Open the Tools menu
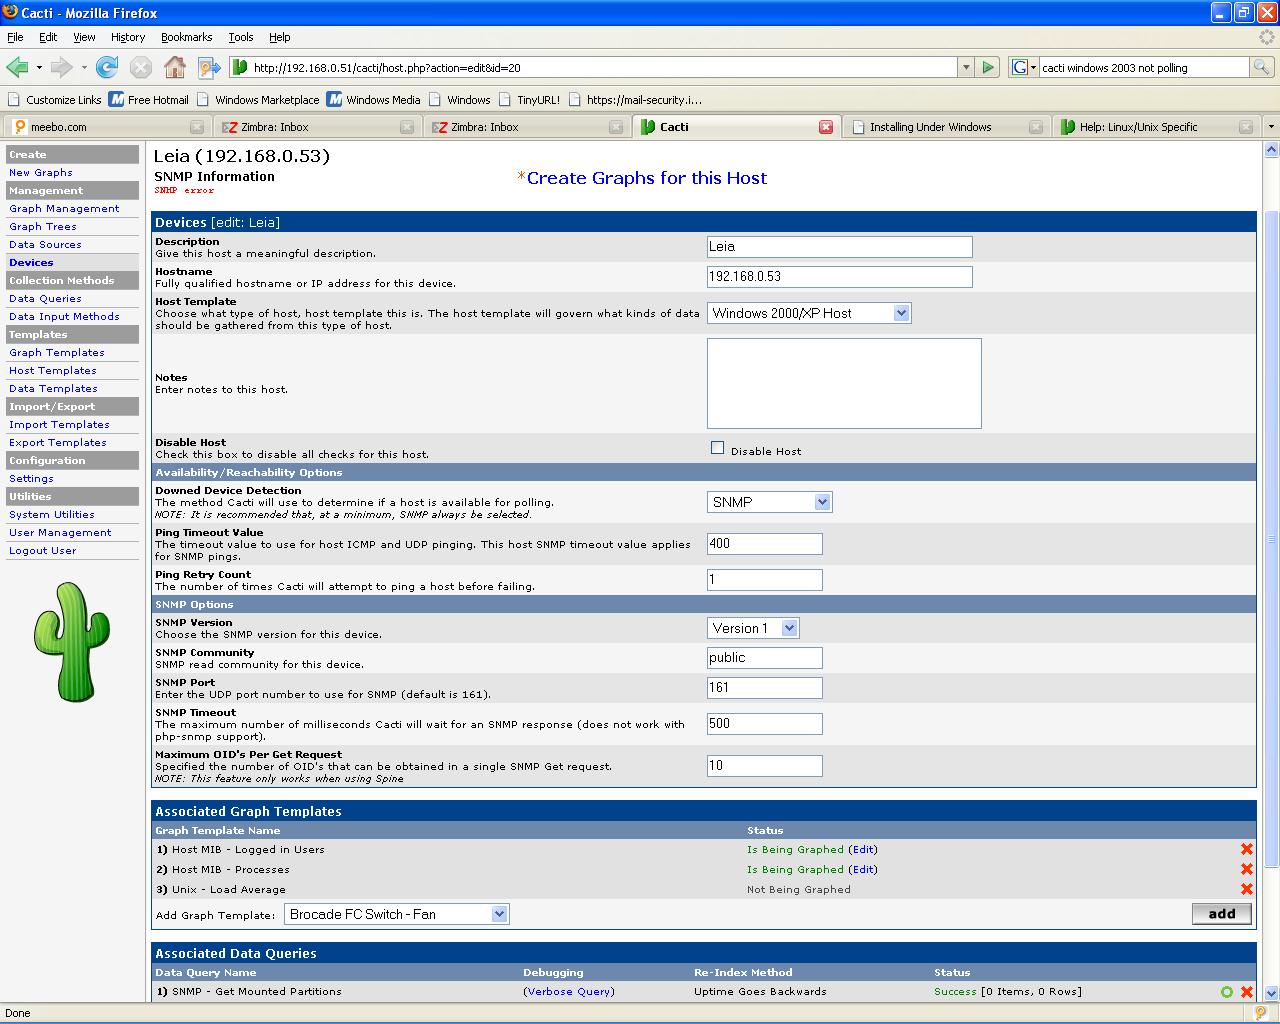1280x1024 pixels. 241,37
